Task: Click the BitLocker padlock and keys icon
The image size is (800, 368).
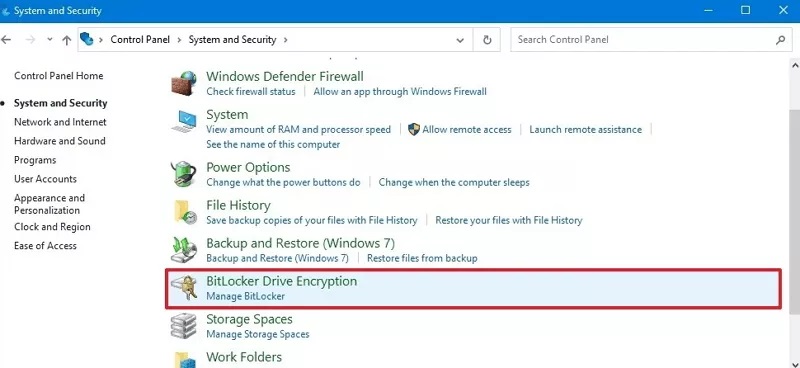Action: tap(184, 288)
